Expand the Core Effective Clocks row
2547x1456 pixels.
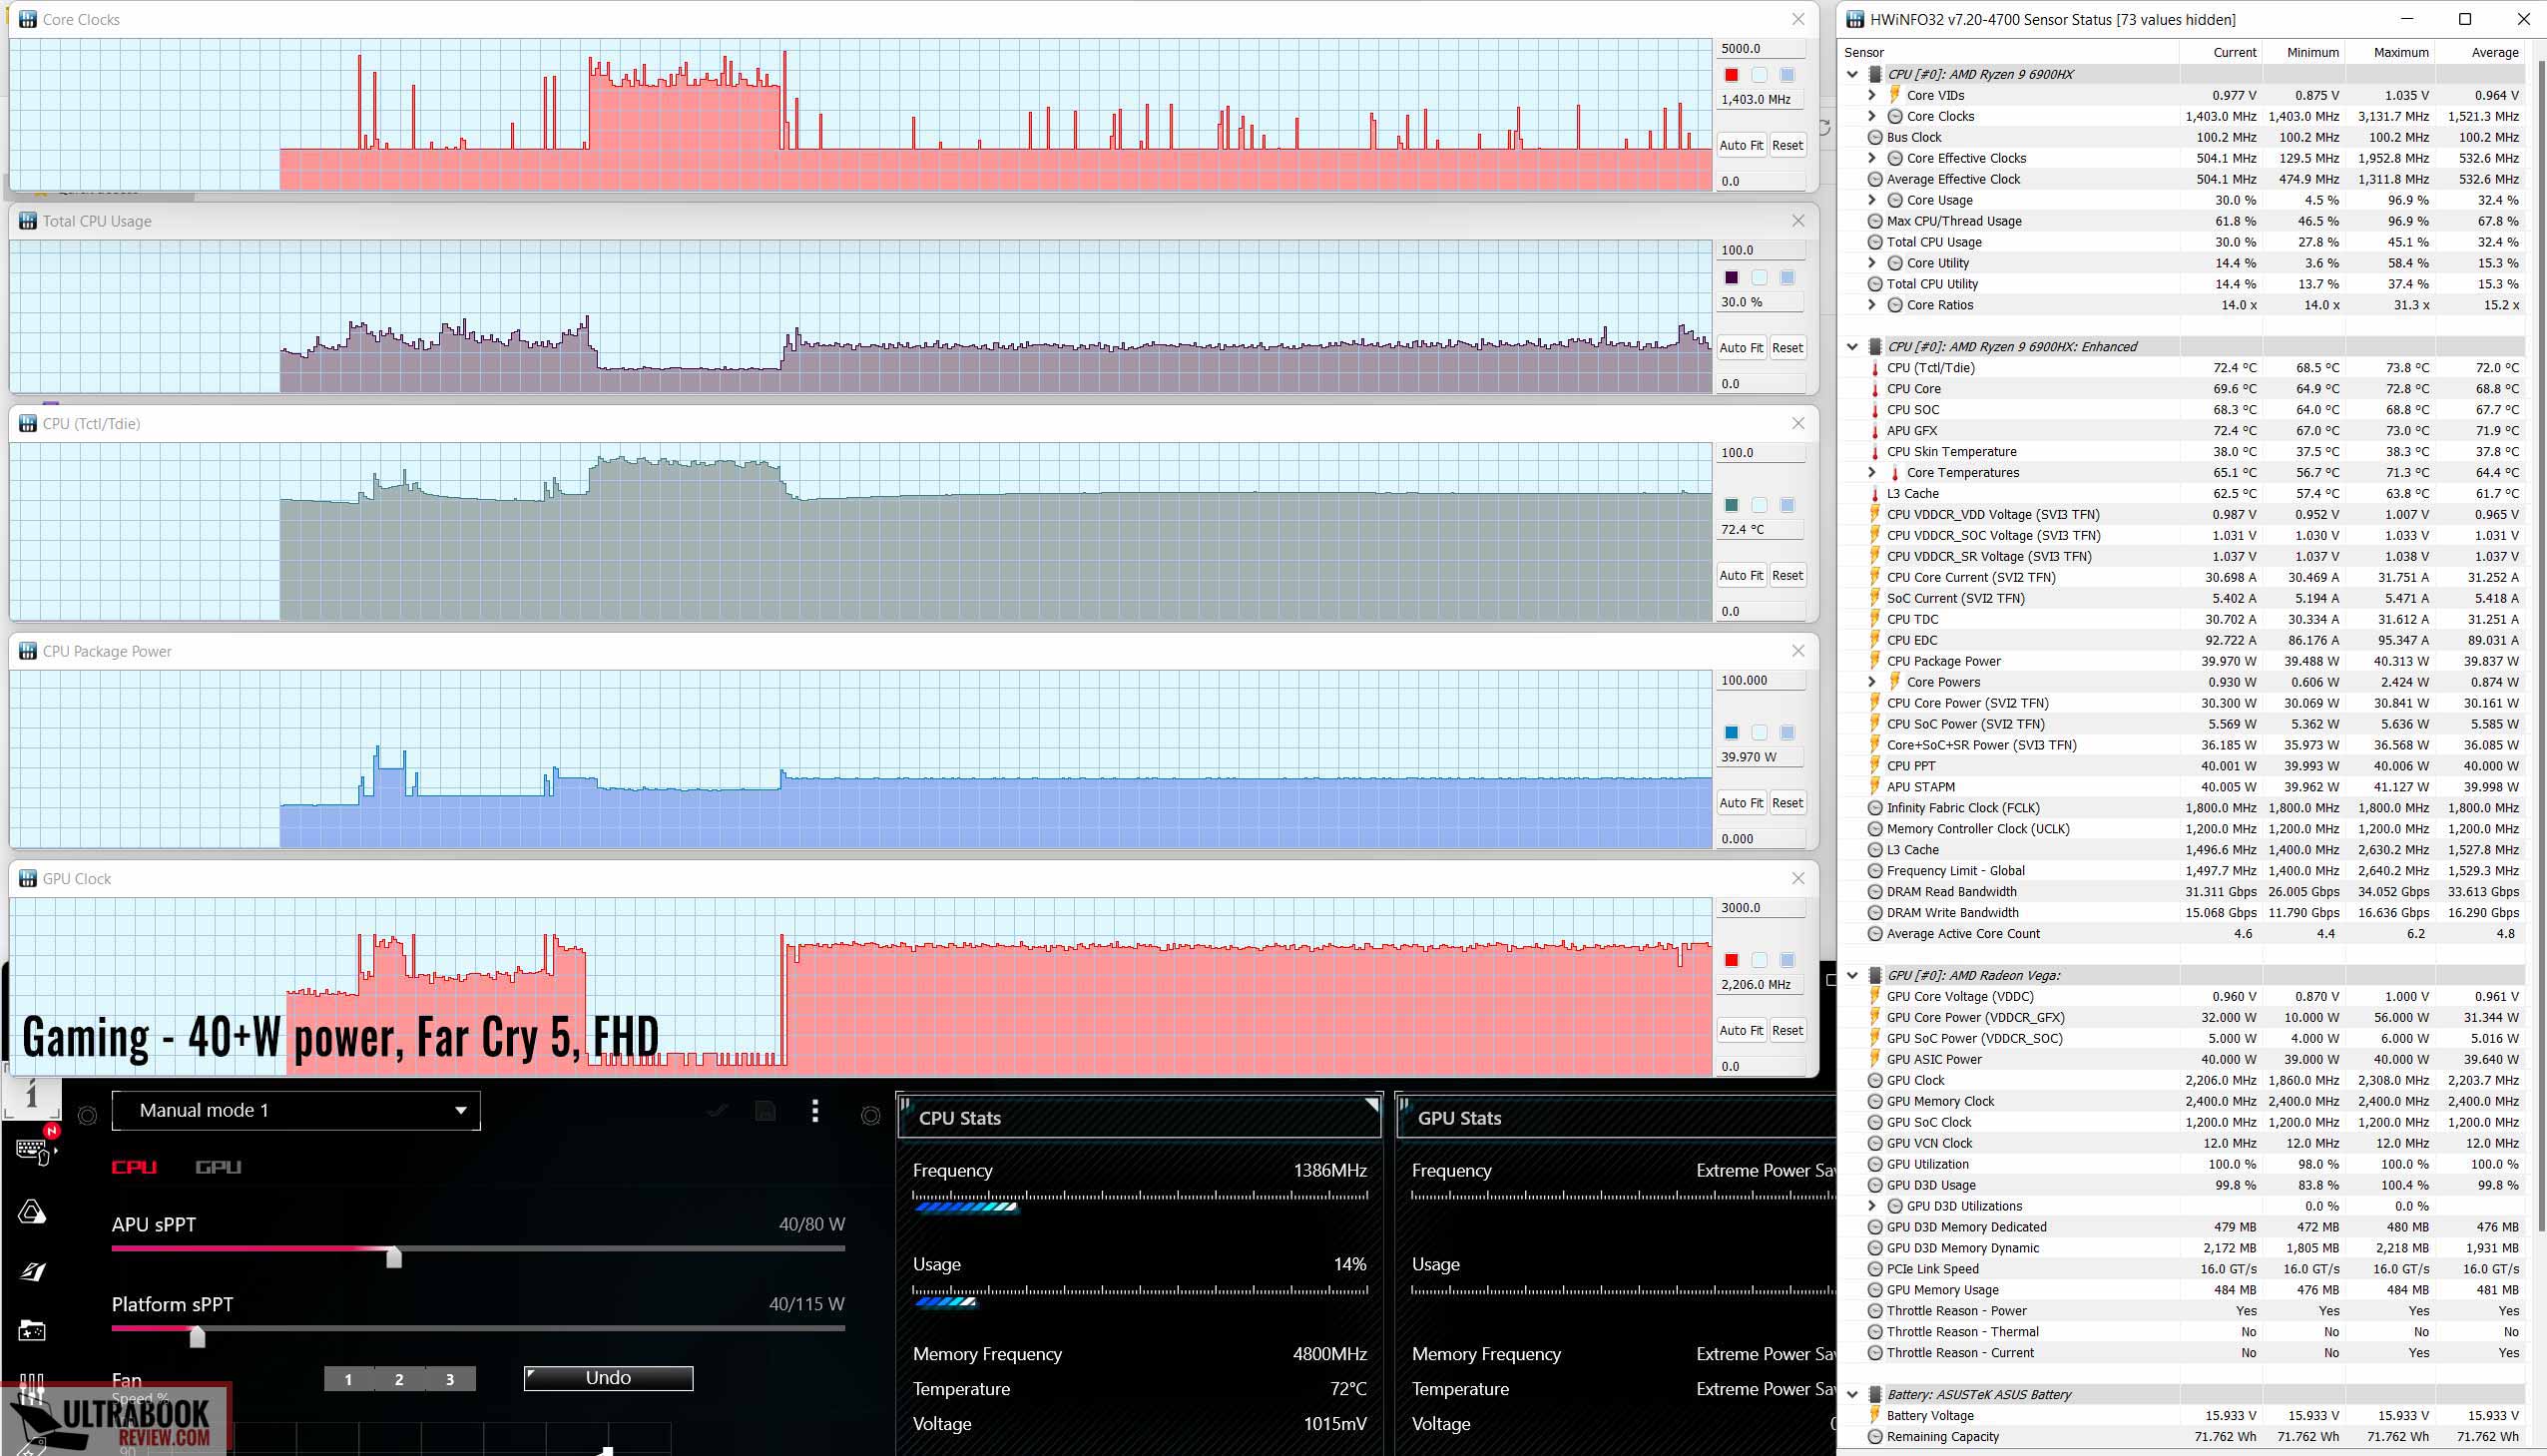[1872, 158]
